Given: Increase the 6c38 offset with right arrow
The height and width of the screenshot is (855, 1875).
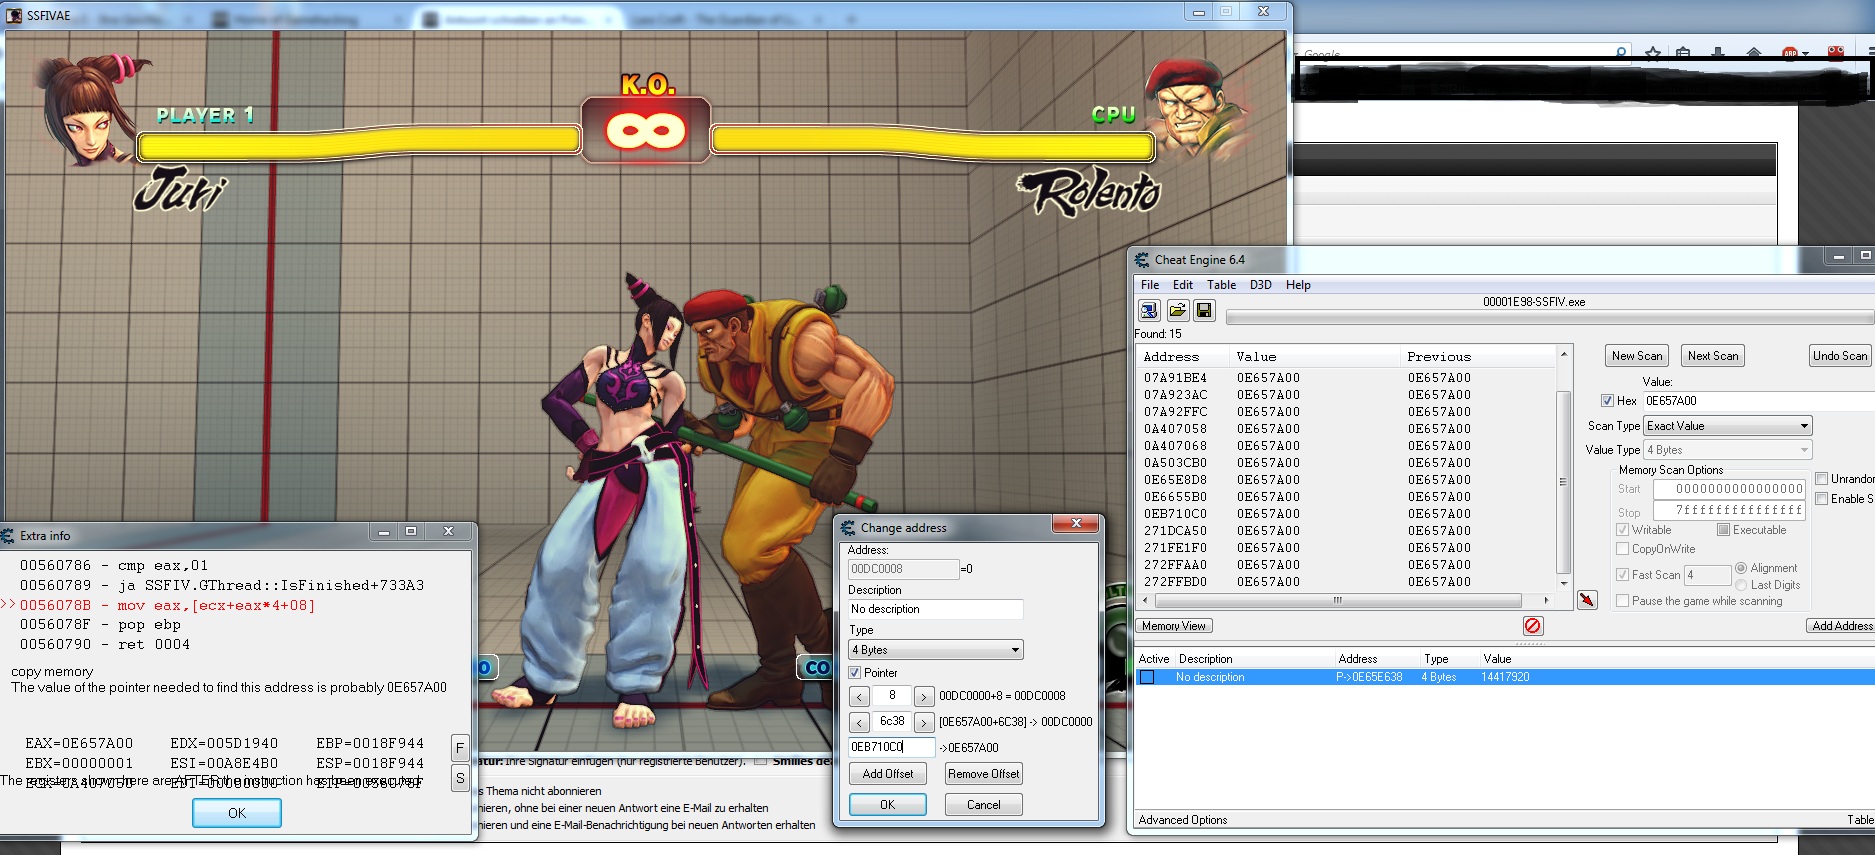Looking at the screenshot, I should (924, 722).
